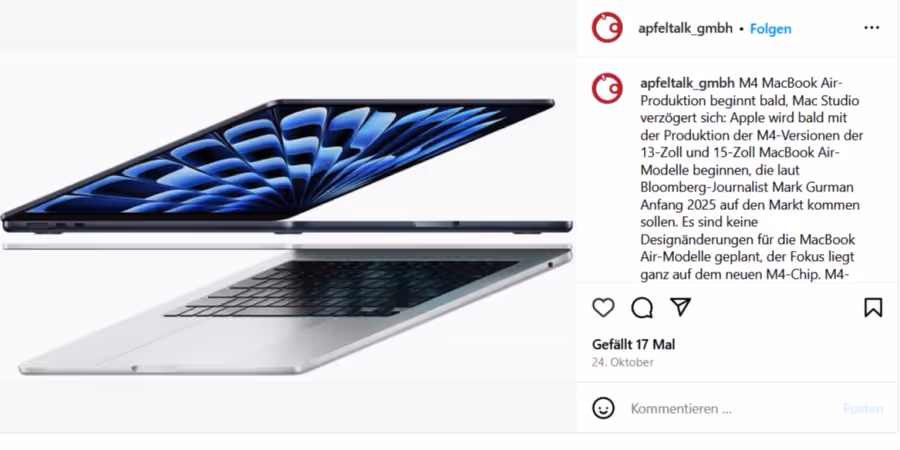Open the emoji picker smiley icon
900x450 pixels.
(x=603, y=409)
